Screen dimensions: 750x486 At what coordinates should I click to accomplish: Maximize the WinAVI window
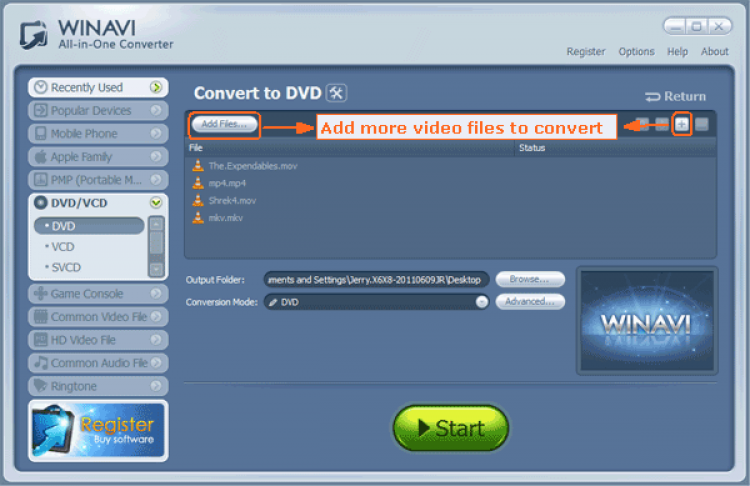696,27
